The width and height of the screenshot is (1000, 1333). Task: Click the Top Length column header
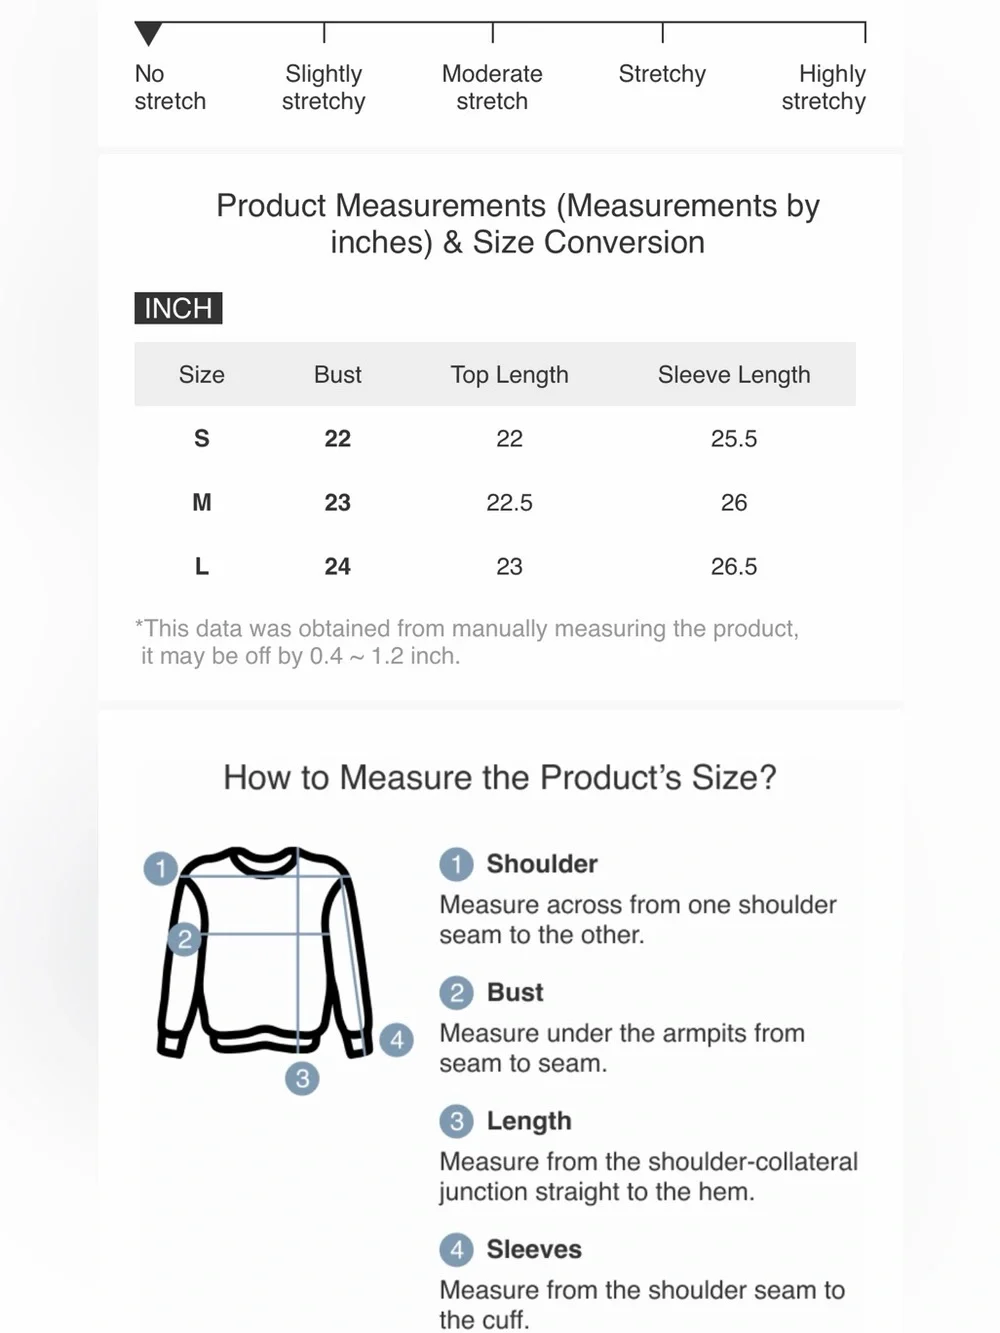tap(509, 375)
